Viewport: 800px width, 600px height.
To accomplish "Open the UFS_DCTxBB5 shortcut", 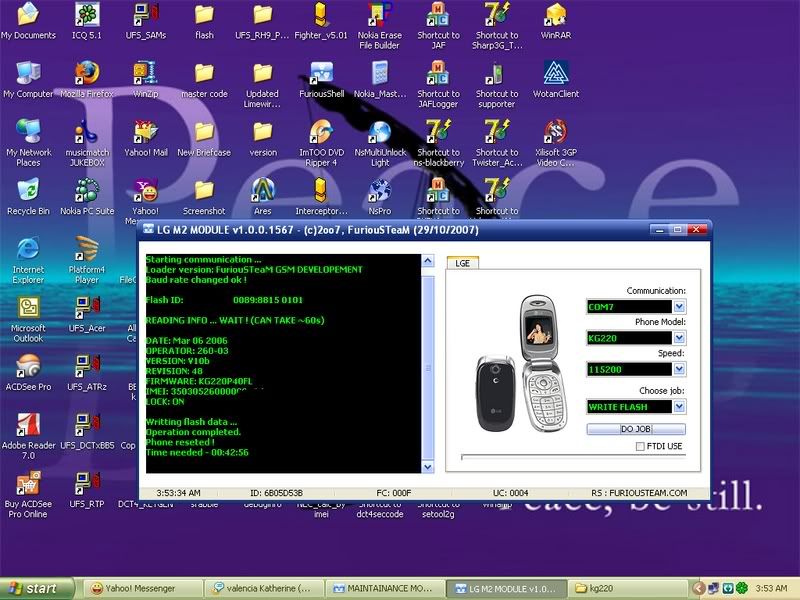I will pos(87,431).
